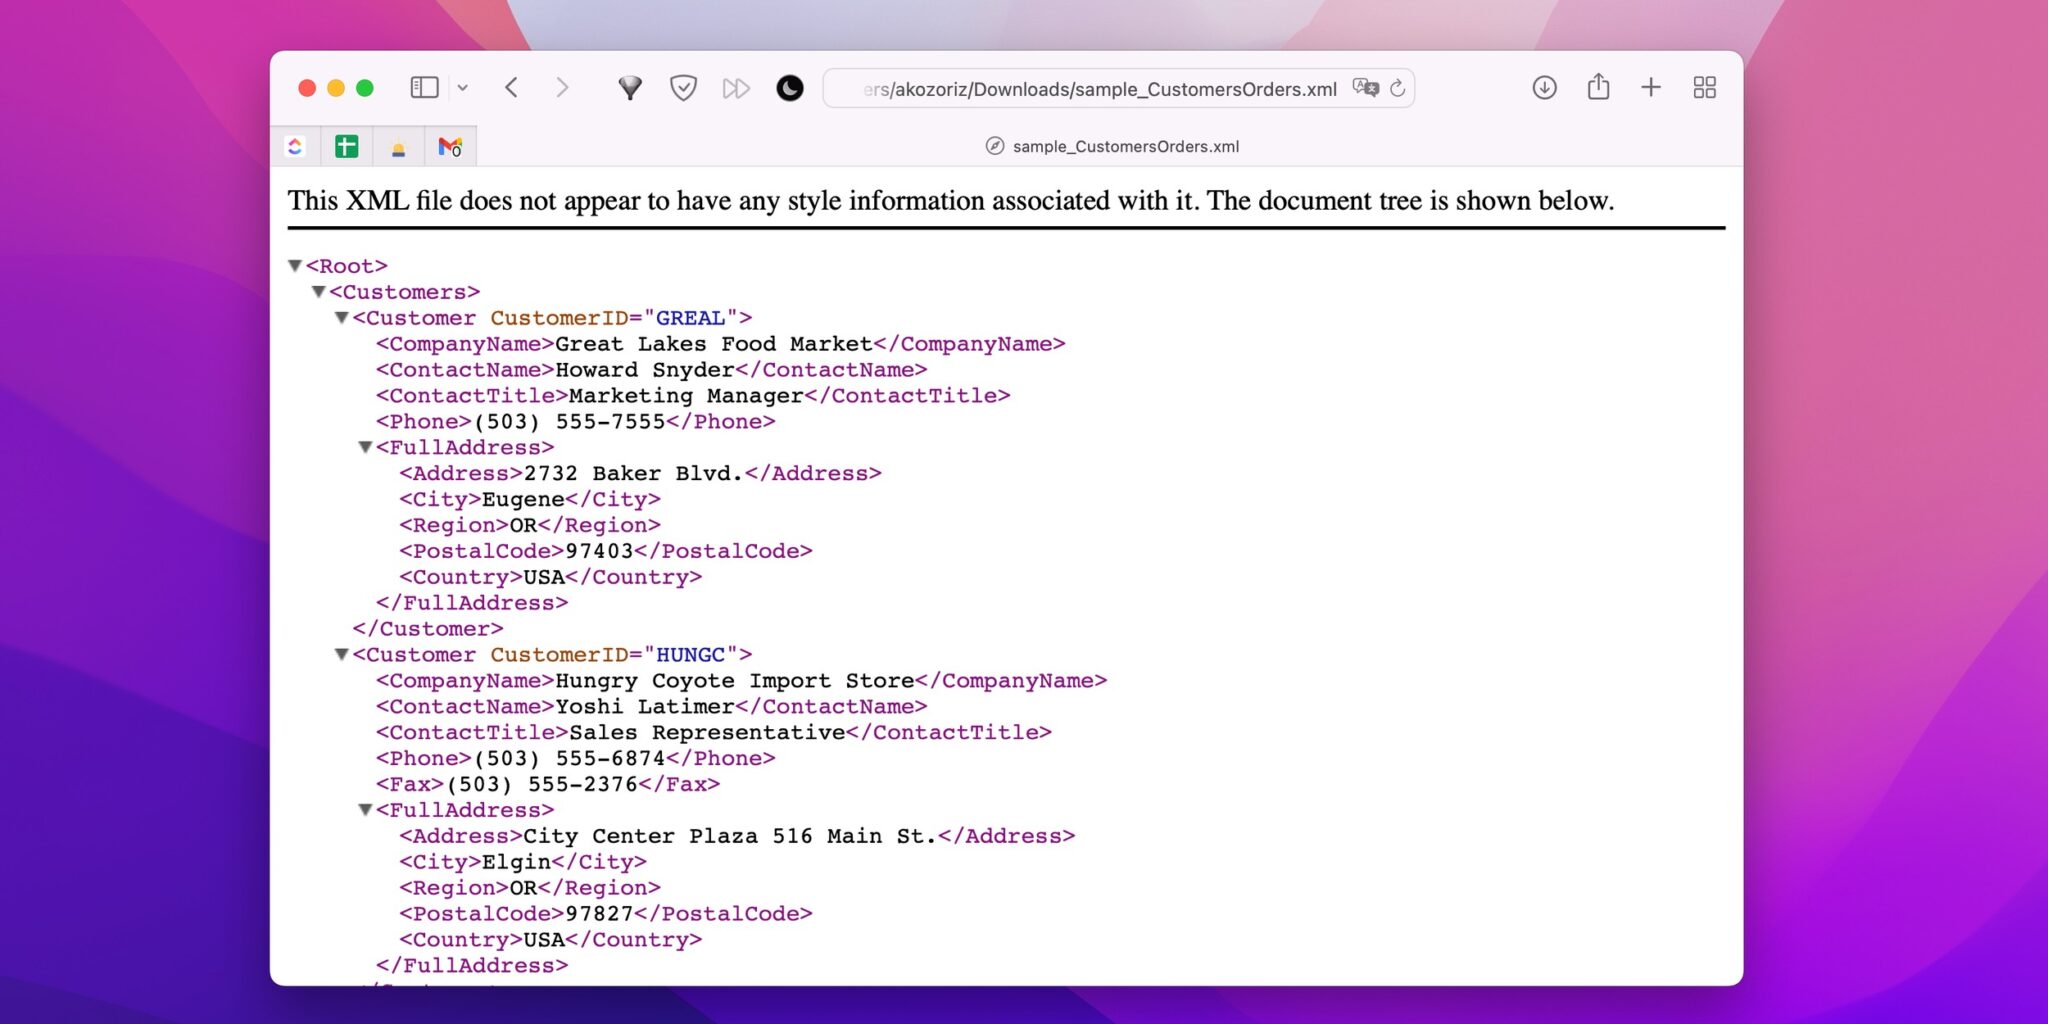Collapse the FullAddress node under HUNGC
Screen dimensions: 2048x1024
coord(366,810)
